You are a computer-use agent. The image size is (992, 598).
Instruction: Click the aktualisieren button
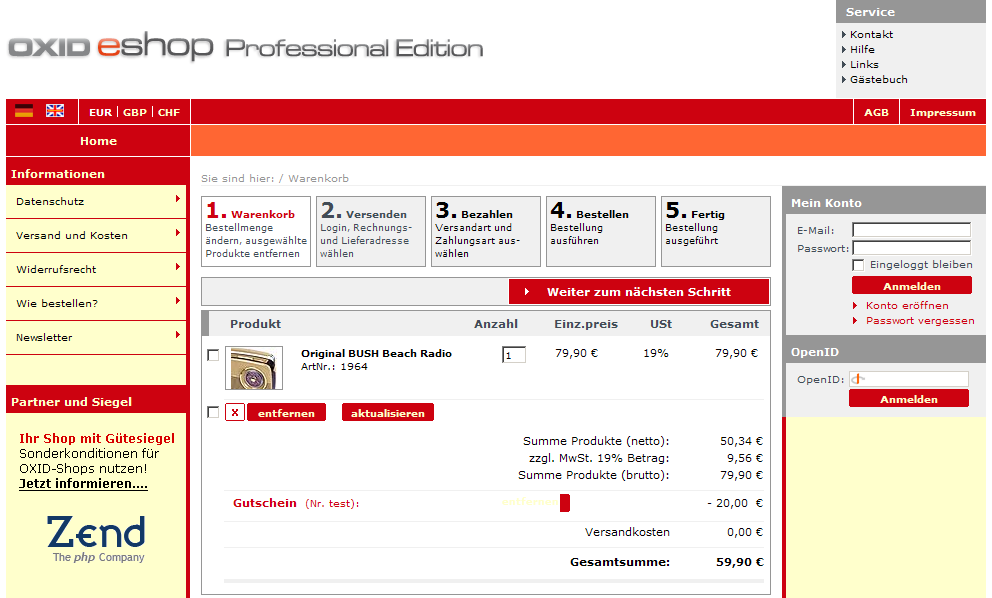point(388,413)
